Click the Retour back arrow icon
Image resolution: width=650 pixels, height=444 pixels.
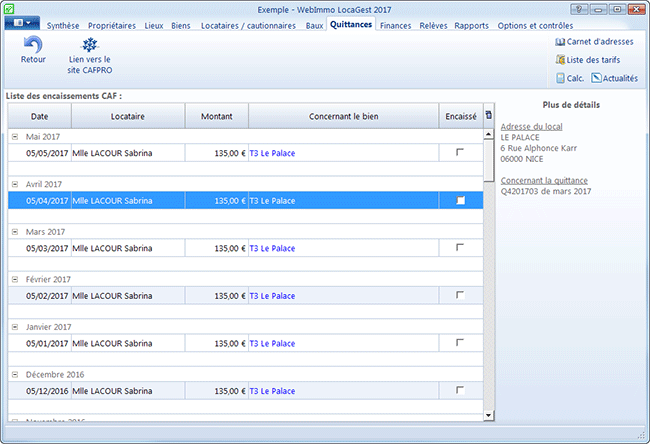(32, 45)
